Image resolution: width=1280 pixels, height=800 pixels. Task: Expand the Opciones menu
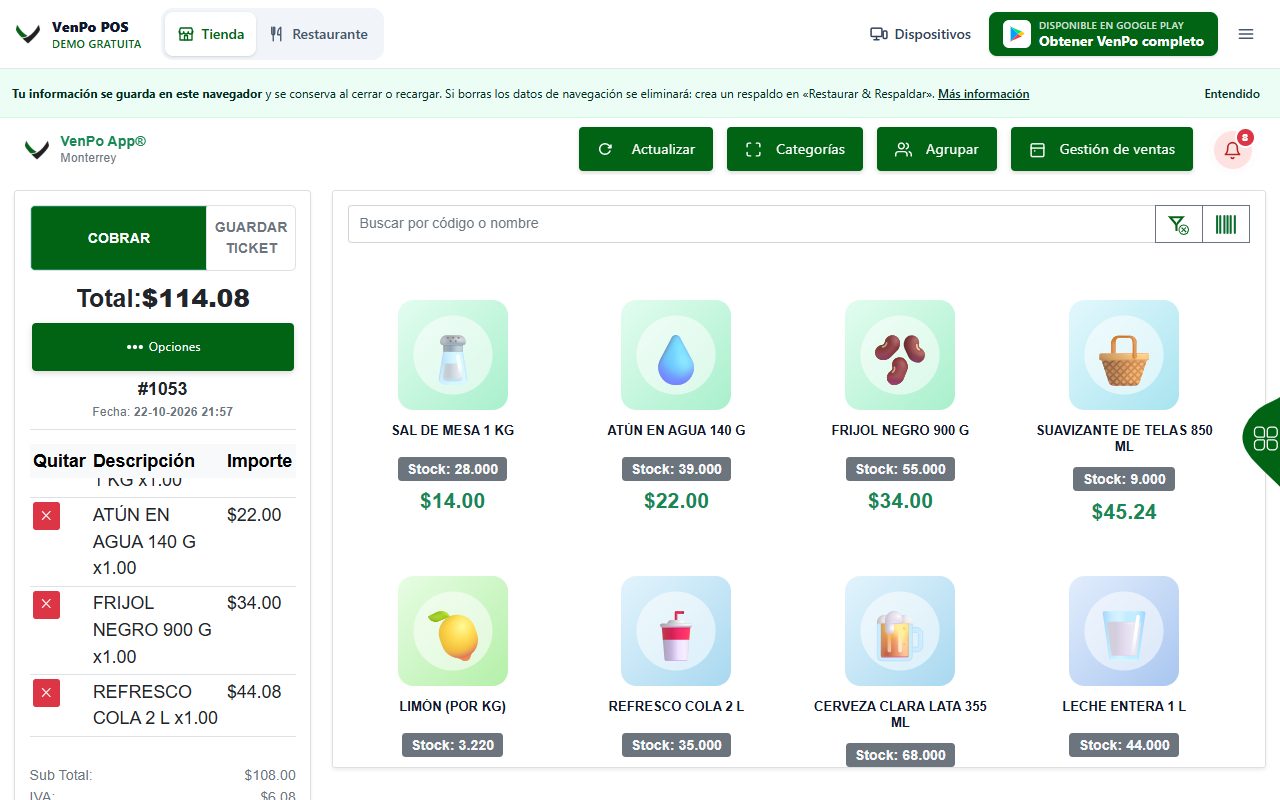tap(163, 347)
